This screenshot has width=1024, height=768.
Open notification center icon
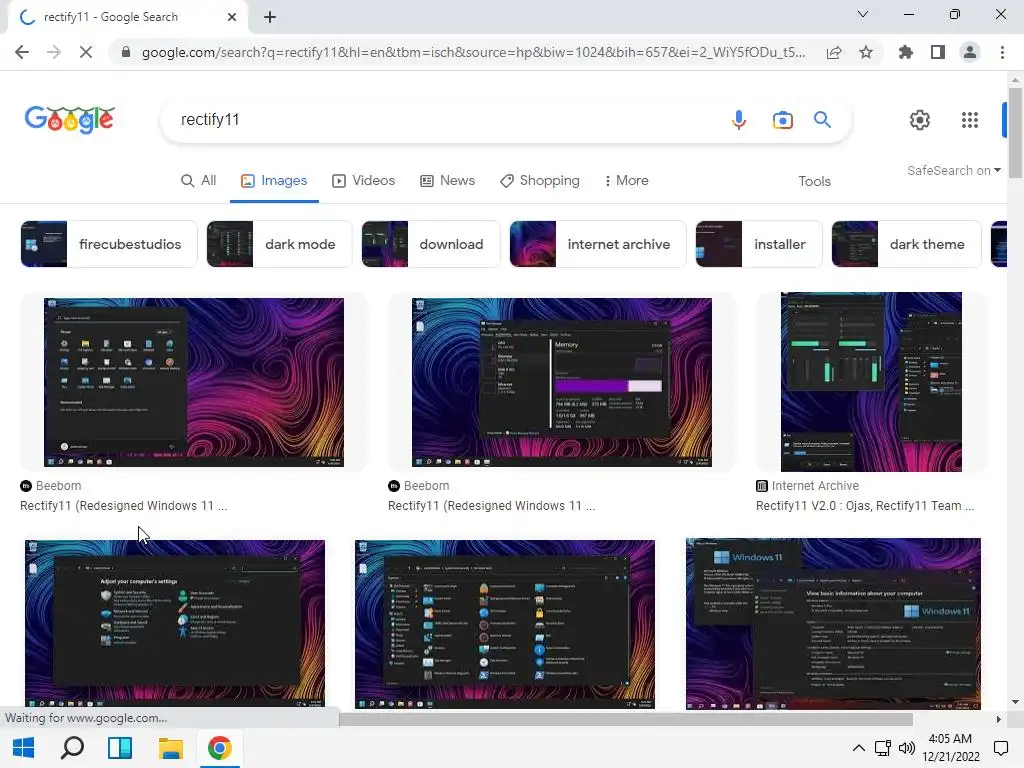point(1000,748)
